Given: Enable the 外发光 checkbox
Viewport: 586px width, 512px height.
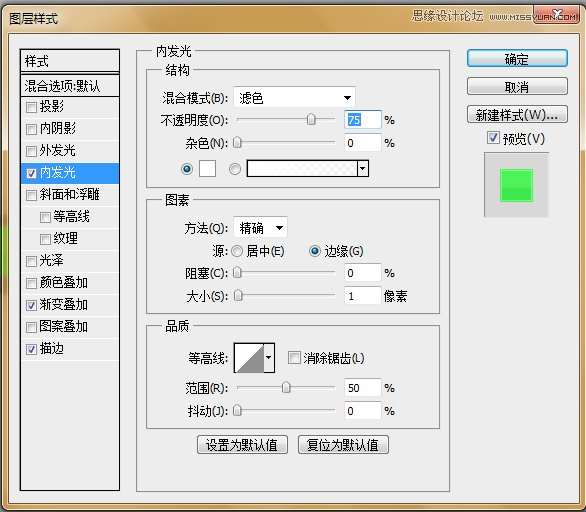Looking at the screenshot, I should click(x=31, y=151).
